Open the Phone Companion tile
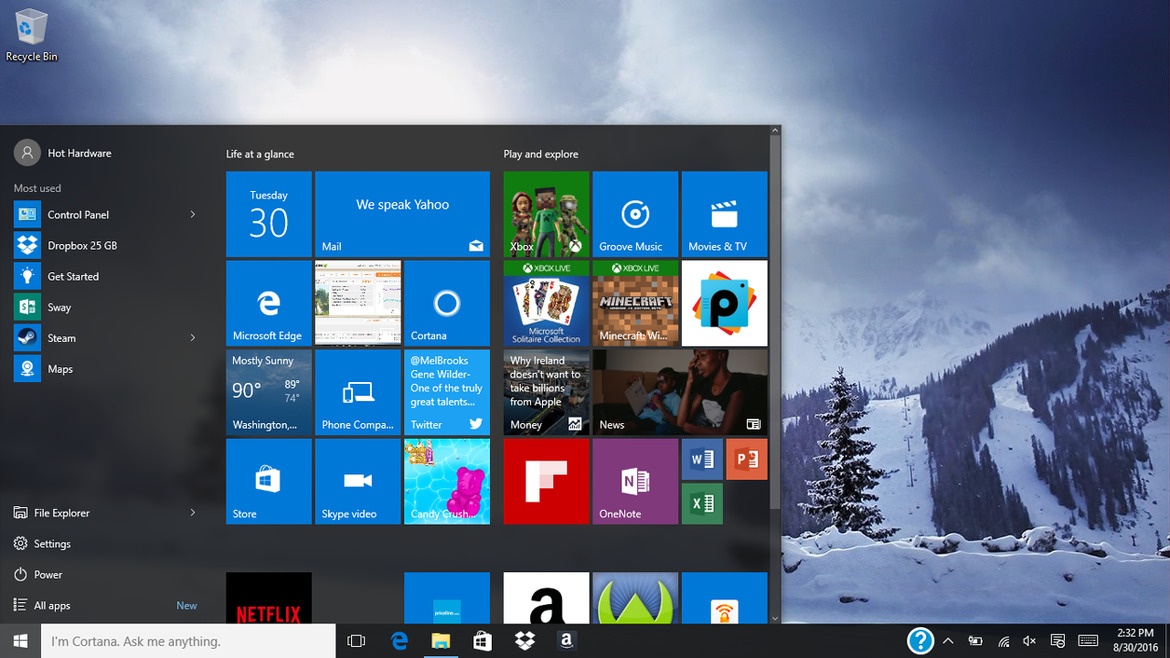Viewport: 1170px width, 658px height. point(357,392)
